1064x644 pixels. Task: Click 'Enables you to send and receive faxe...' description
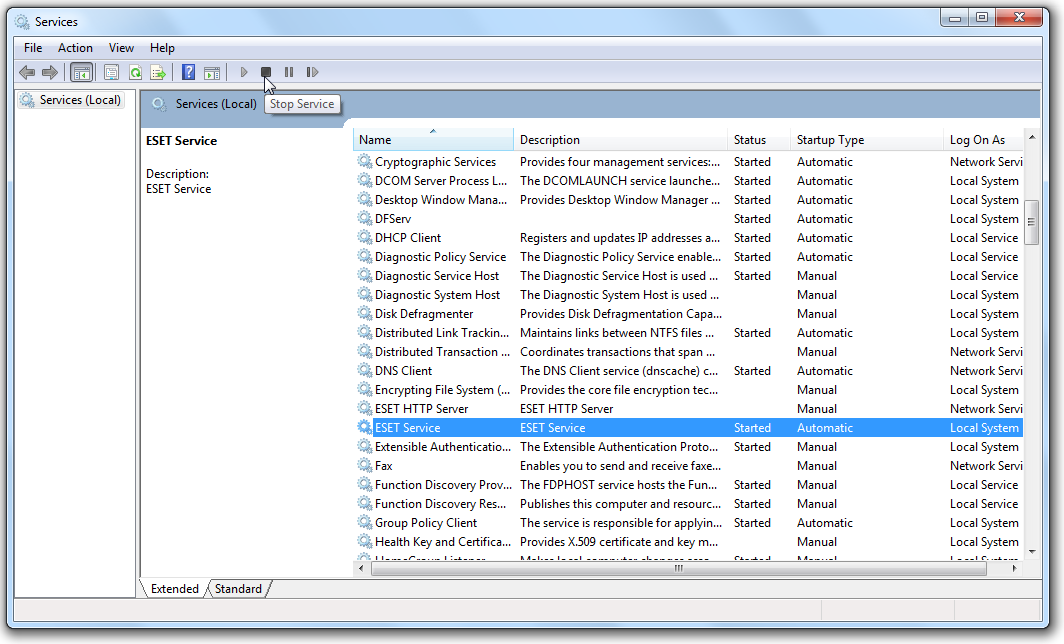pyautogui.click(x=620, y=466)
